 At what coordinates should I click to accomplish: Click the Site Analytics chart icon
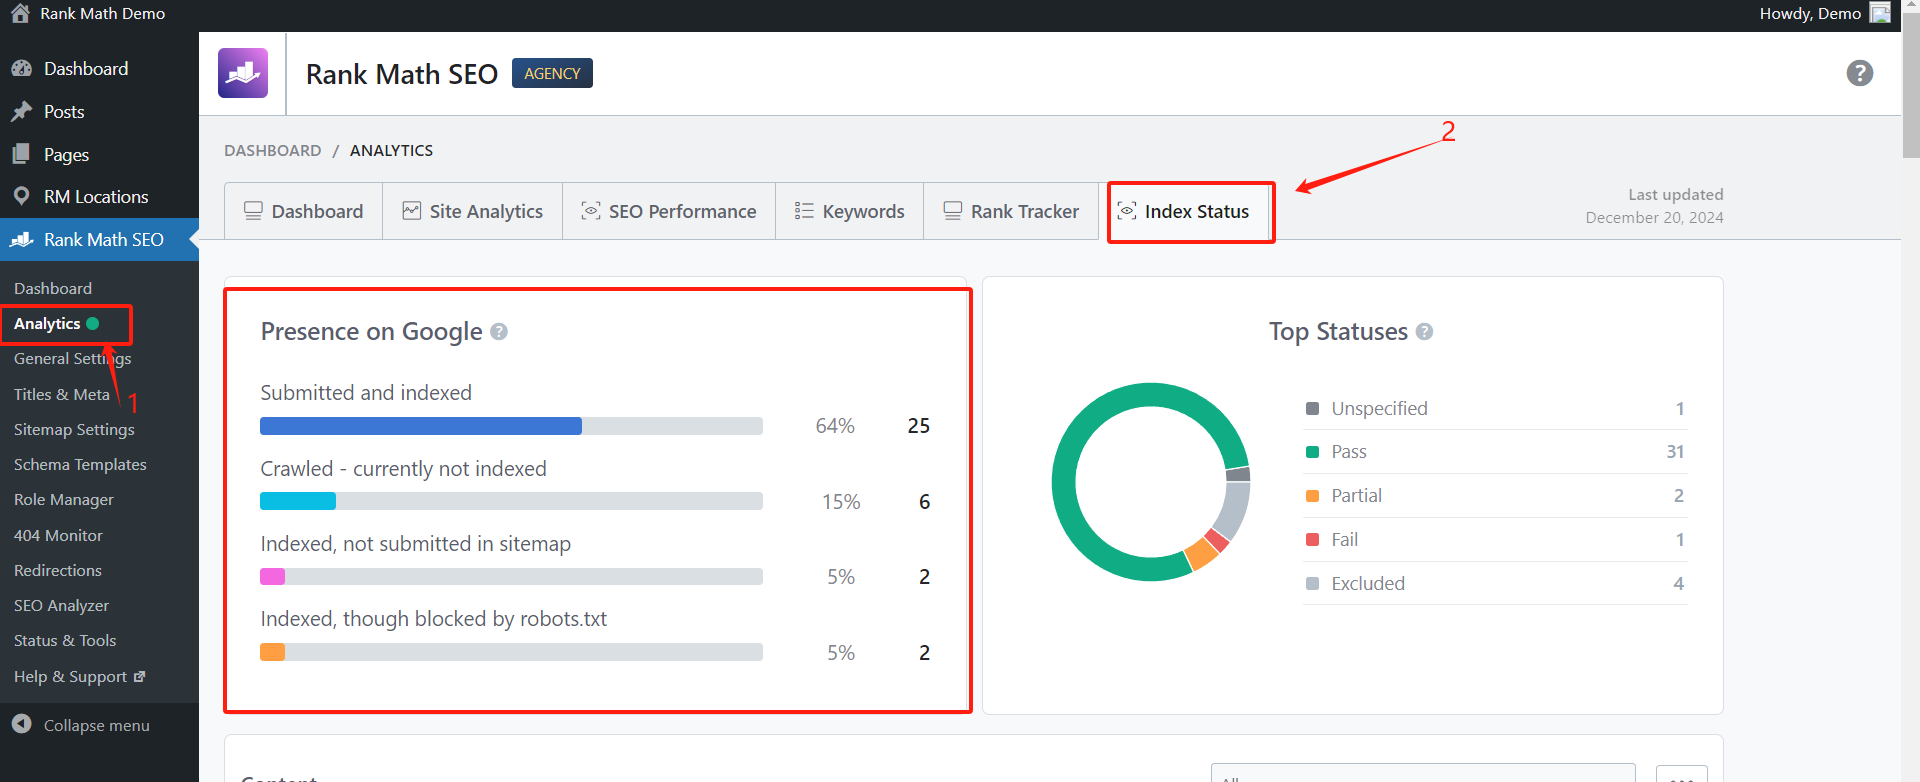coord(412,211)
